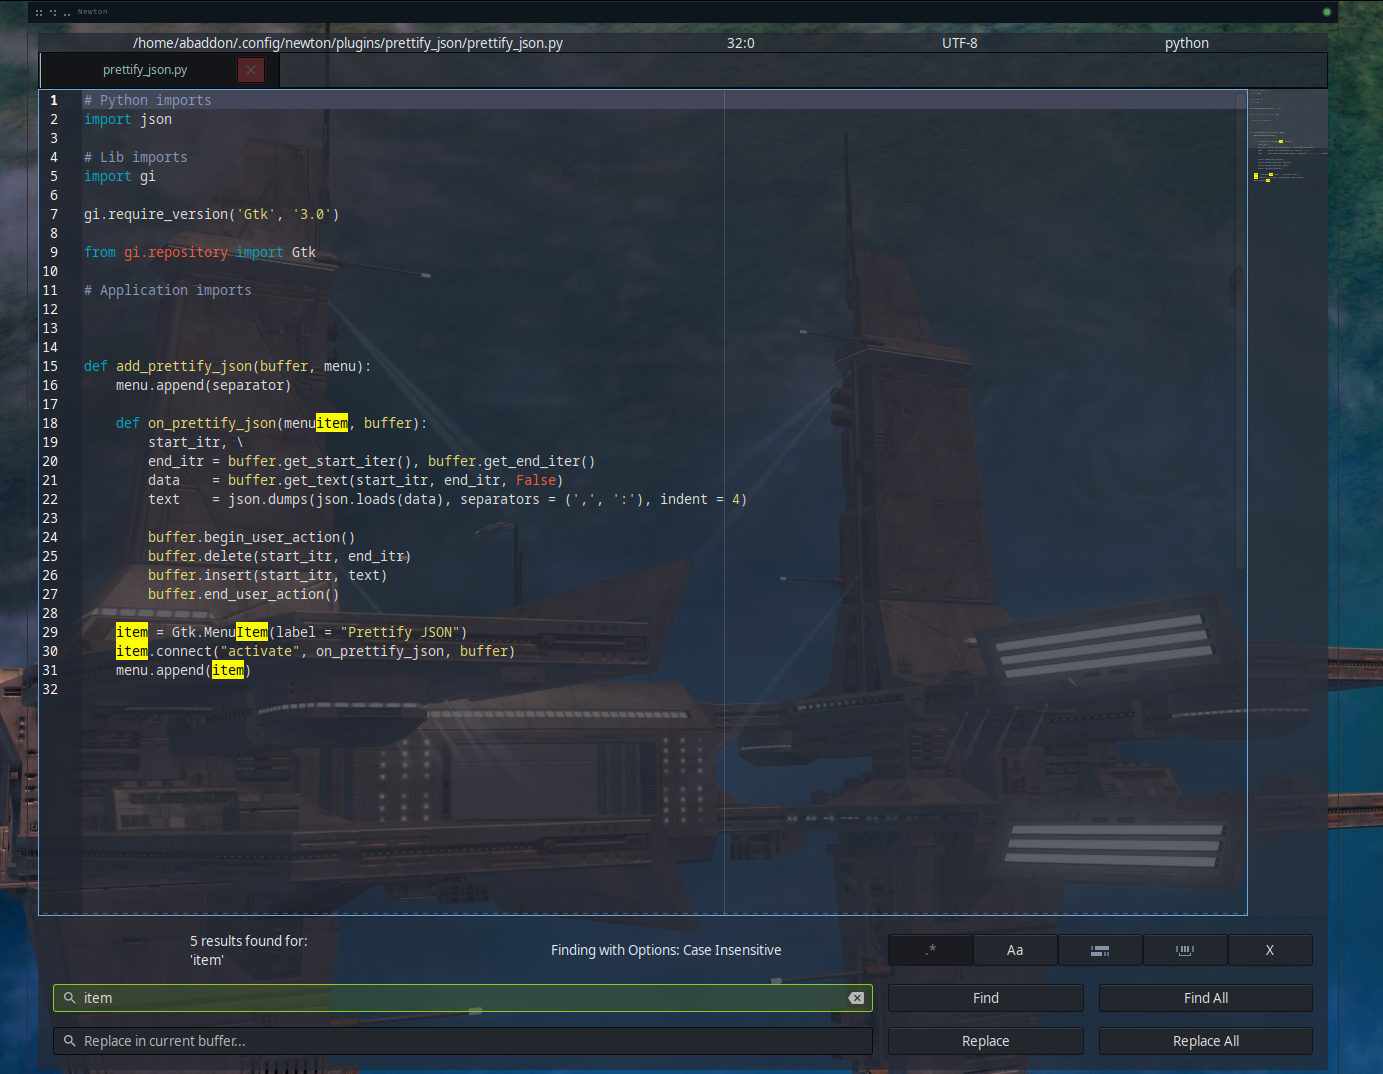Image resolution: width=1383 pixels, height=1074 pixels.
Task: Open the UTF-8 encoding selector
Action: 959,43
